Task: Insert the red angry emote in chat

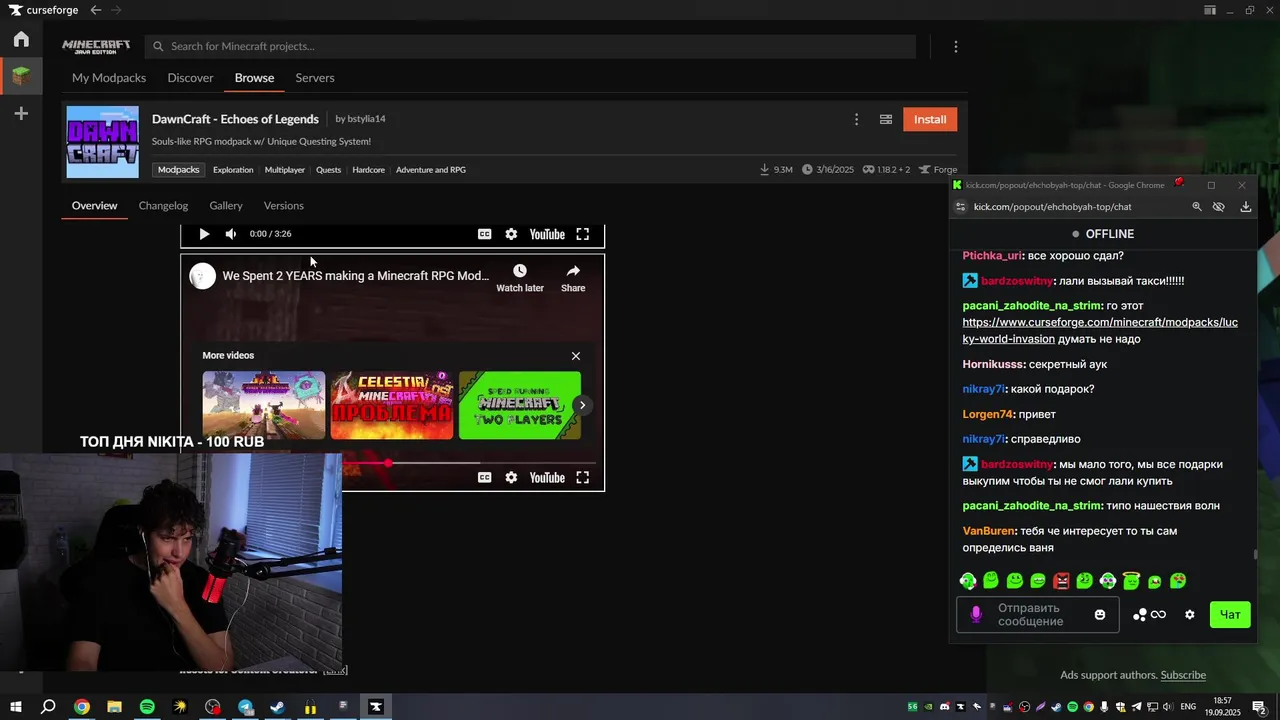Action: point(1061,581)
